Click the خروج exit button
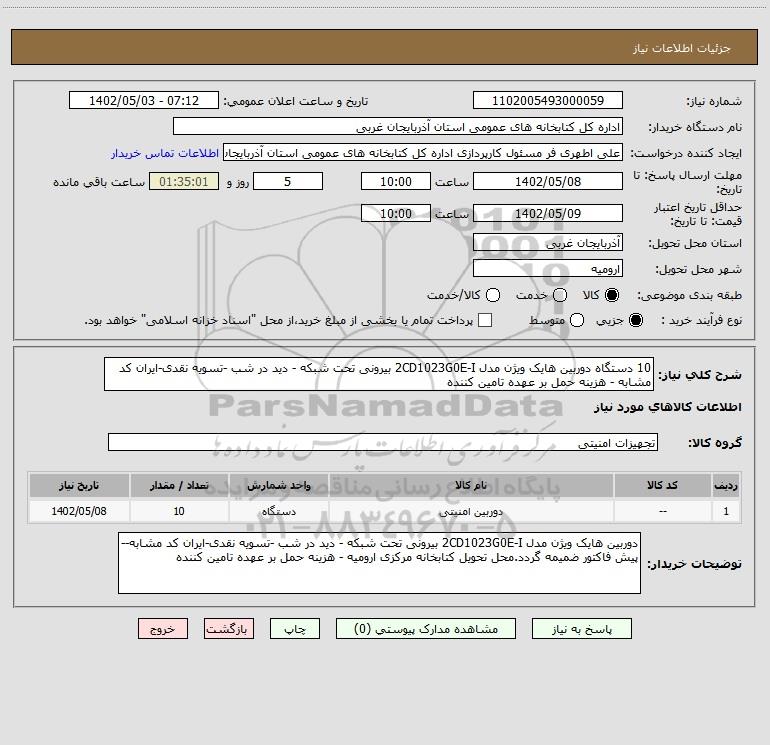This screenshot has width=770, height=745. tap(163, 629)
